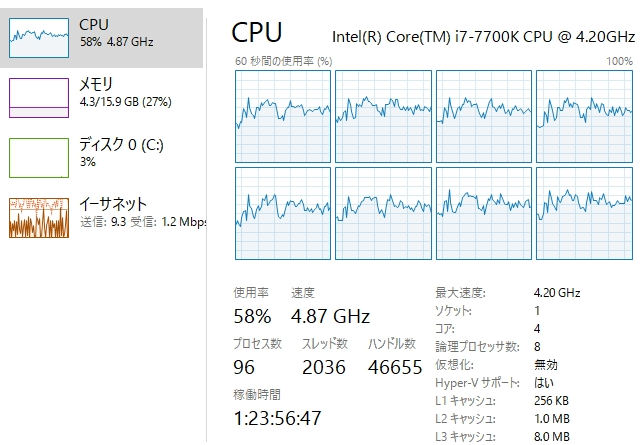This screenshot has height=445, width=642.
Task: Click the bottom-left logical processor graph
Action: (x=282, y=213)
